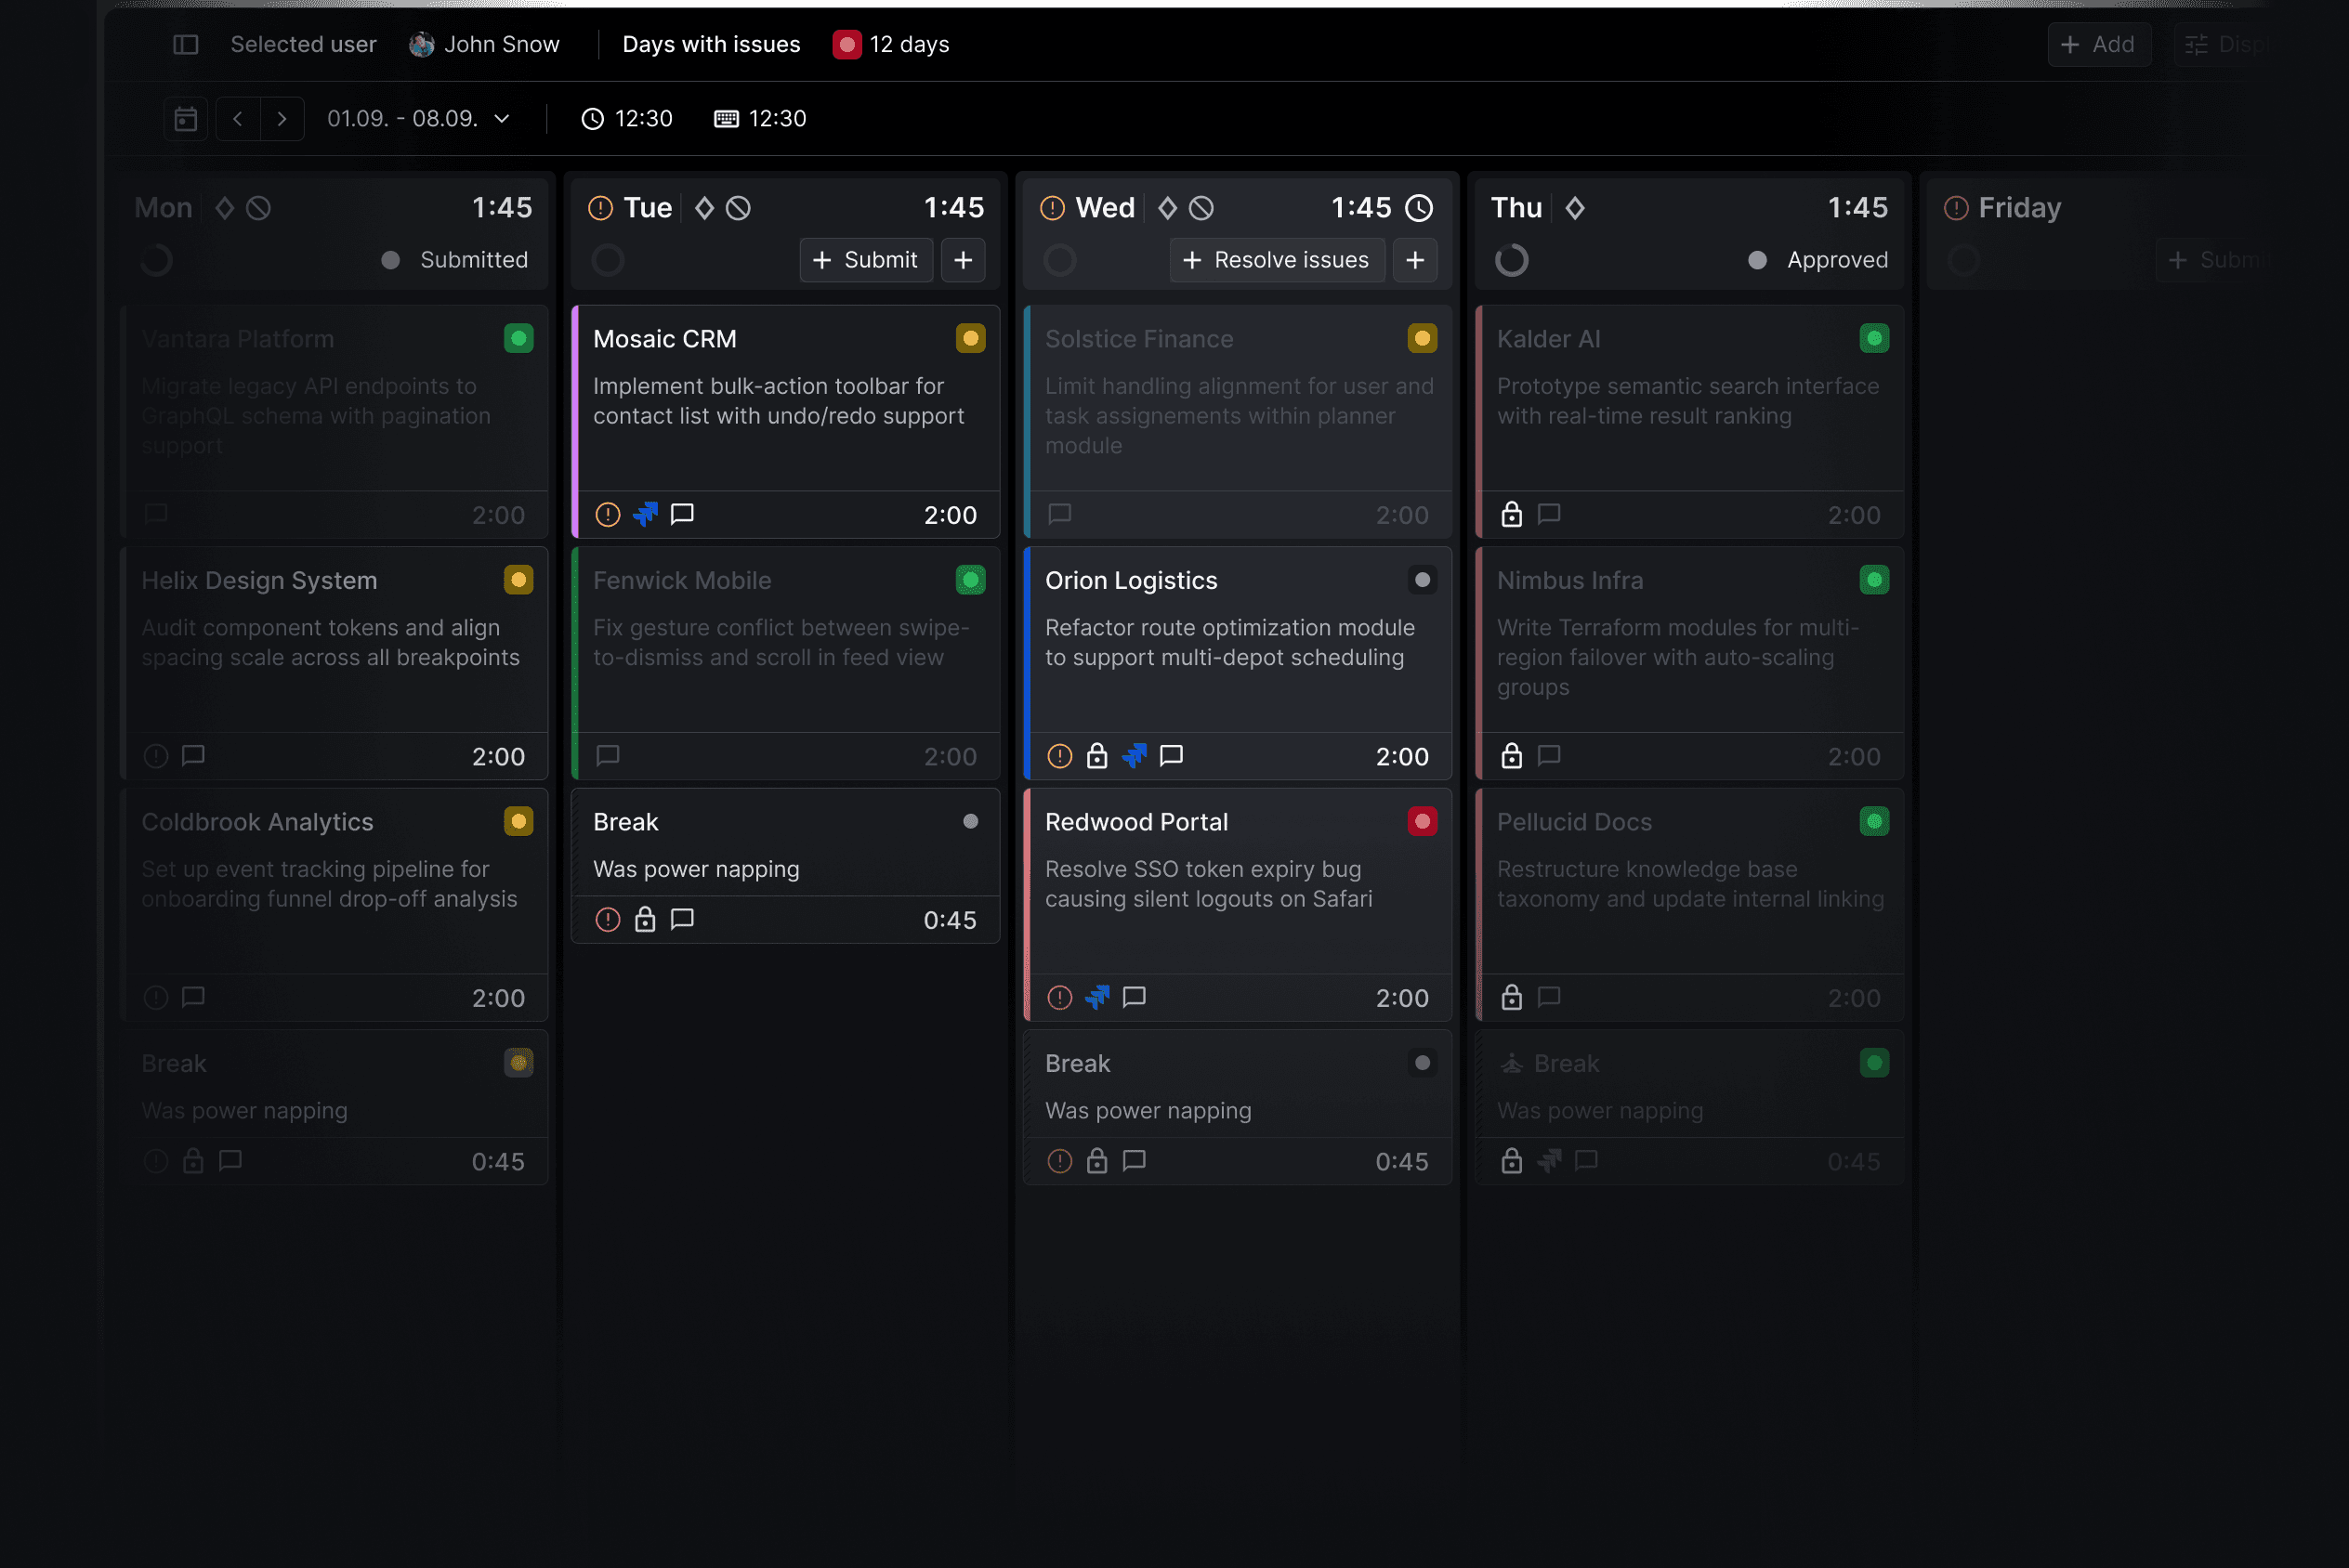Toggle the sidebar panel icon top left

pos(186,44)
